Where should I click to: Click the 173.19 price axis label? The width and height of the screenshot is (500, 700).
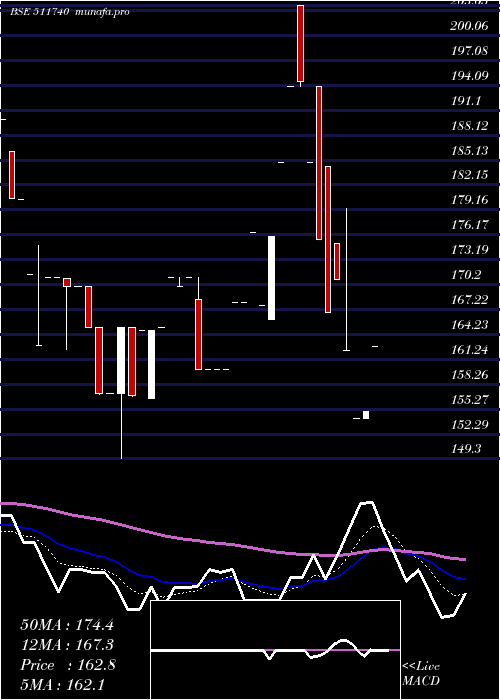click(469, 250)
